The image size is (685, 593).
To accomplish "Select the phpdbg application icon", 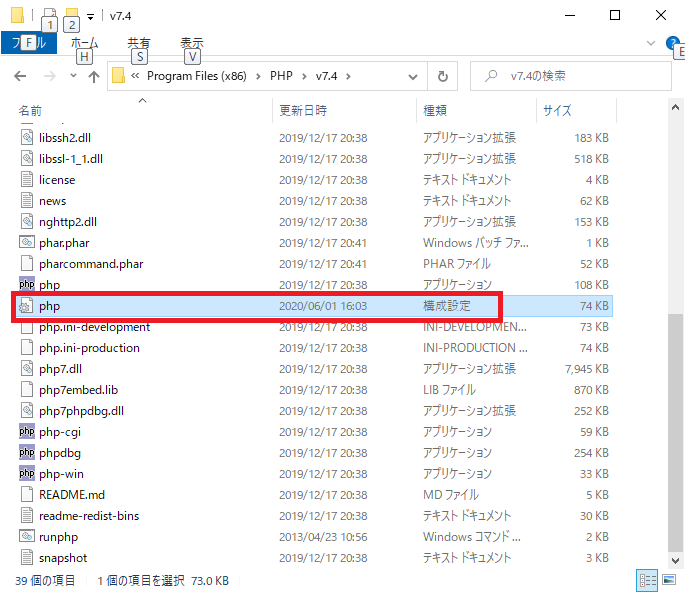I will (x=27, y=452).
